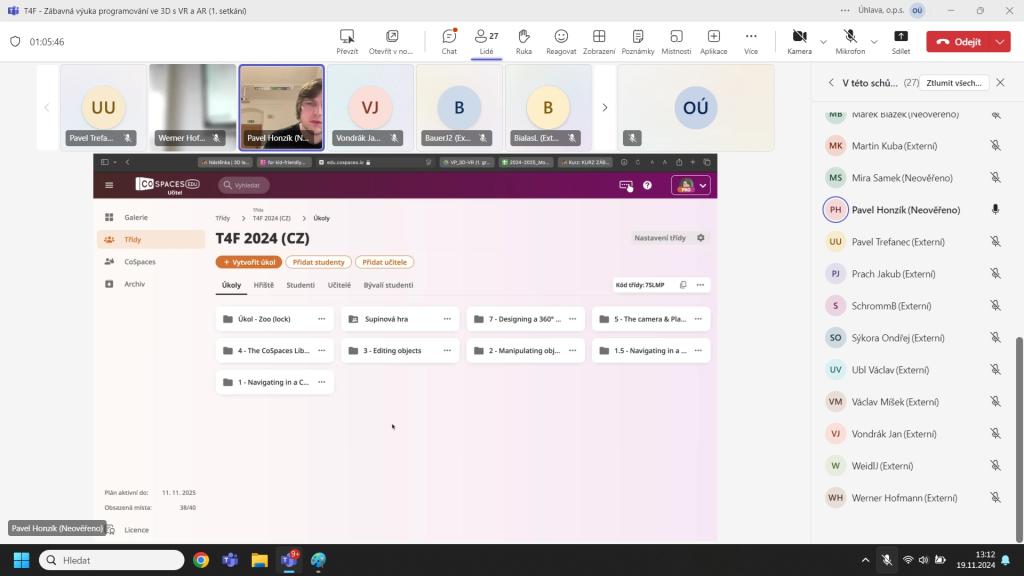Open the Chat panel in Teams

click(x=449, y=41)
